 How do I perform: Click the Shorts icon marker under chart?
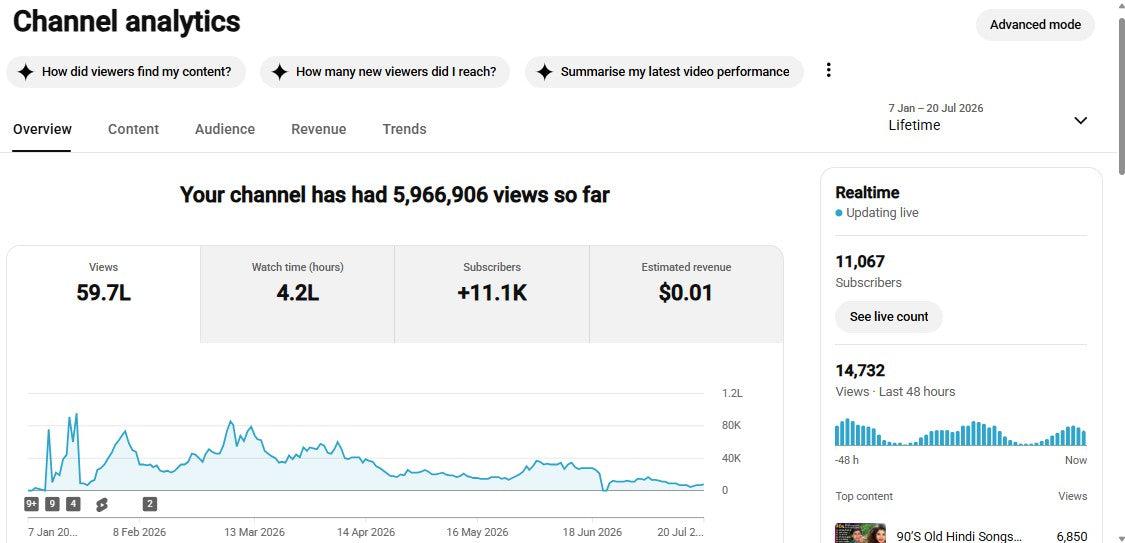tap(101, 505)
